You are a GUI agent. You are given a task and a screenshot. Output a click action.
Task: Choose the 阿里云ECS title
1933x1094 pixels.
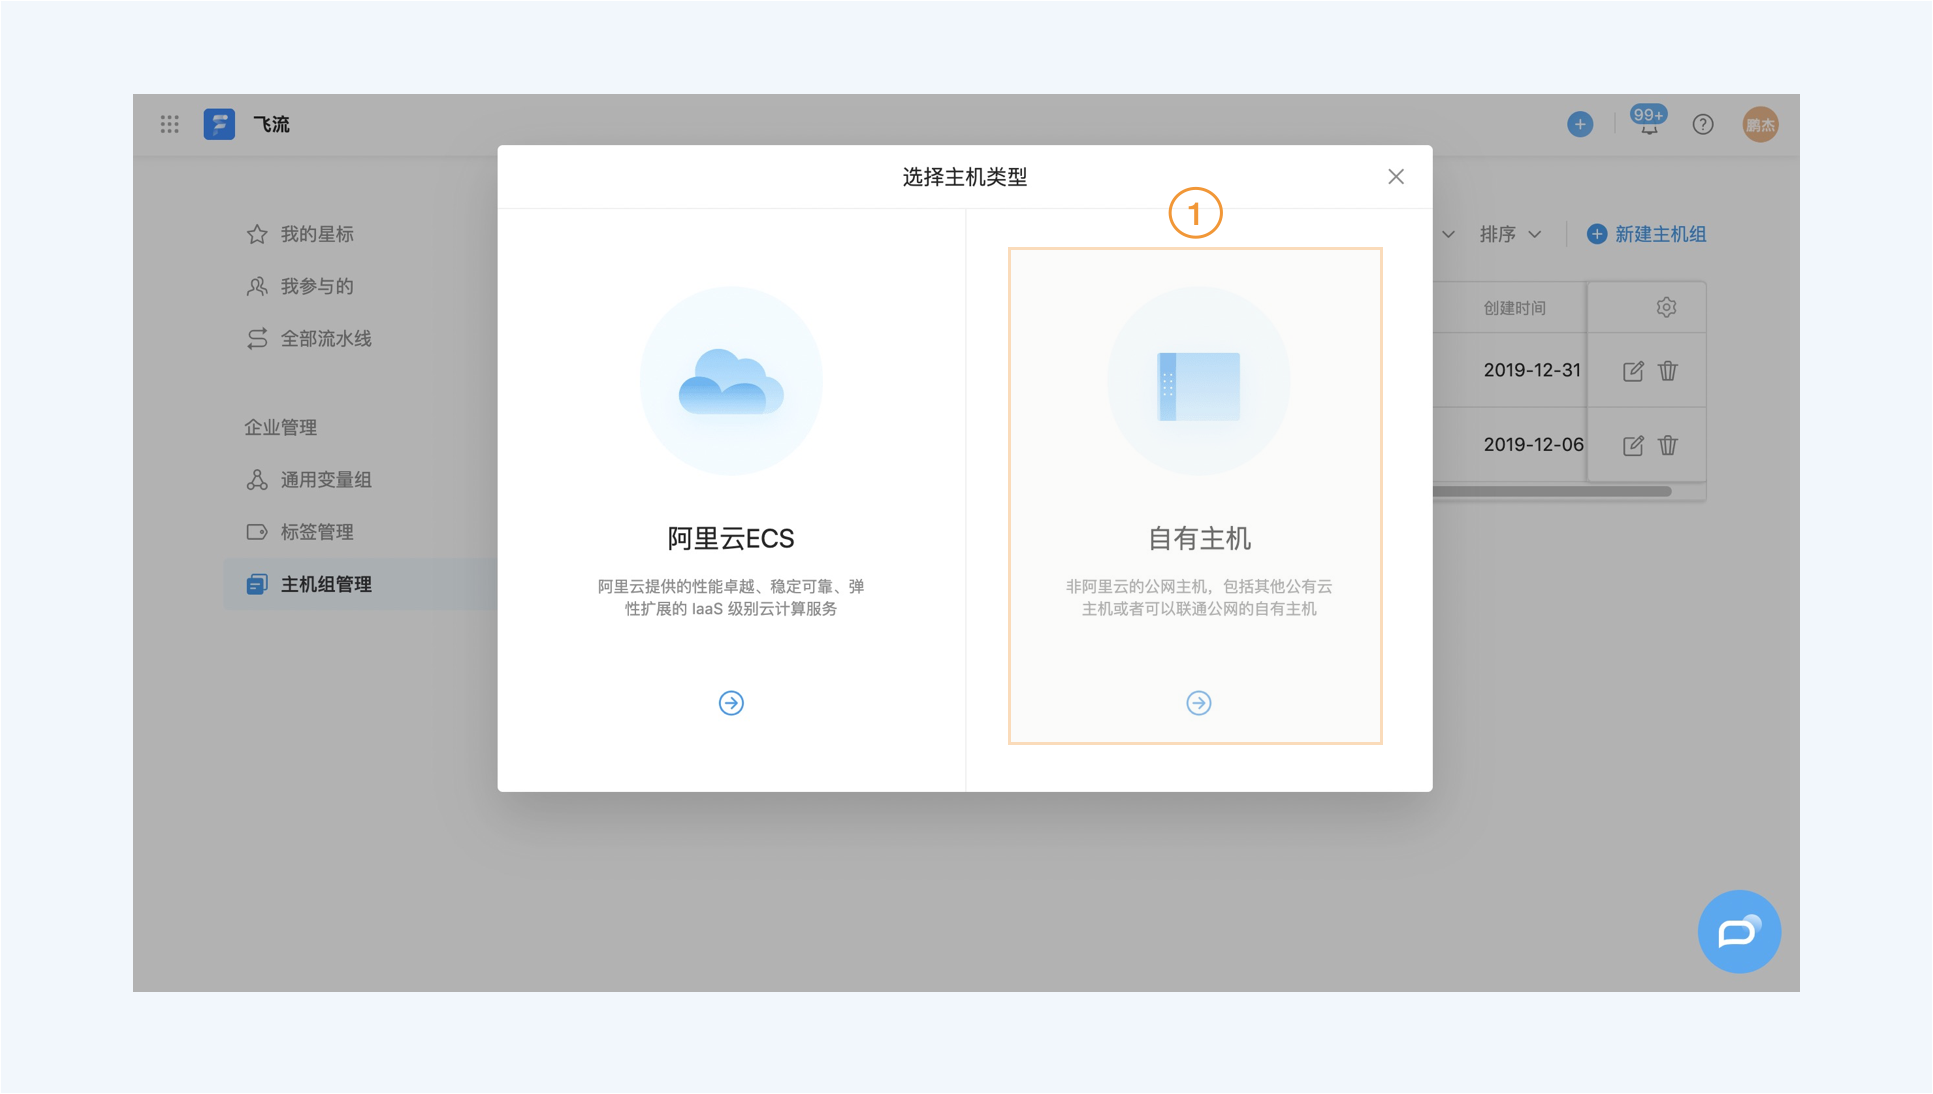coord(731,538)
